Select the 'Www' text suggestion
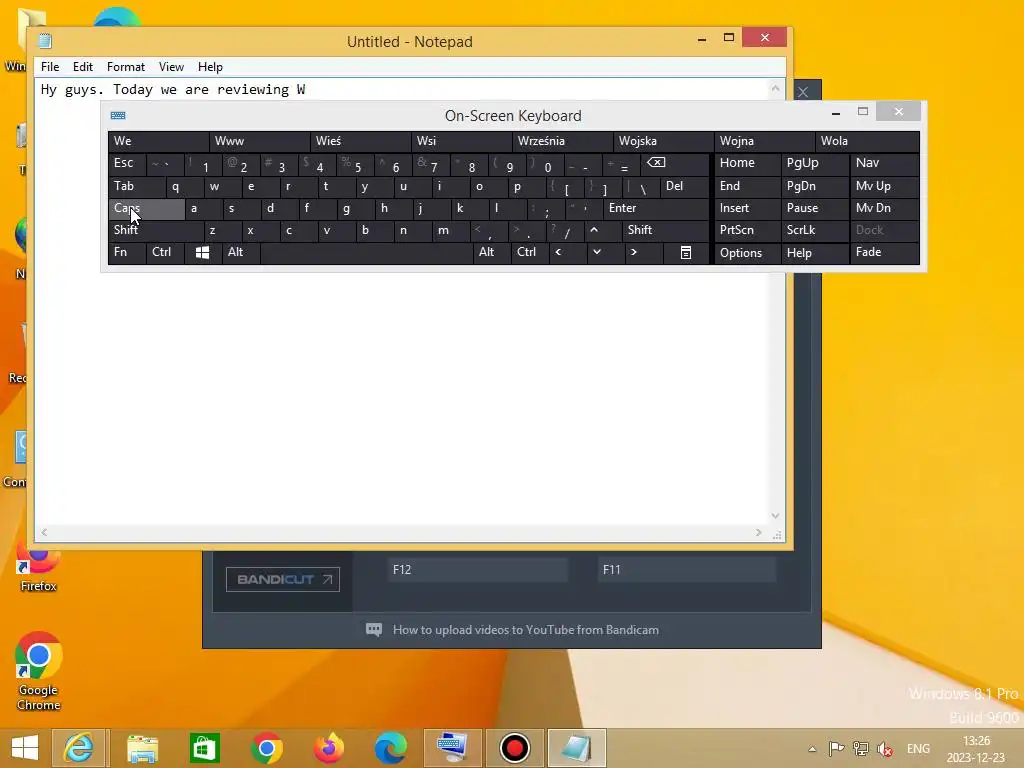 pos(259,141)
